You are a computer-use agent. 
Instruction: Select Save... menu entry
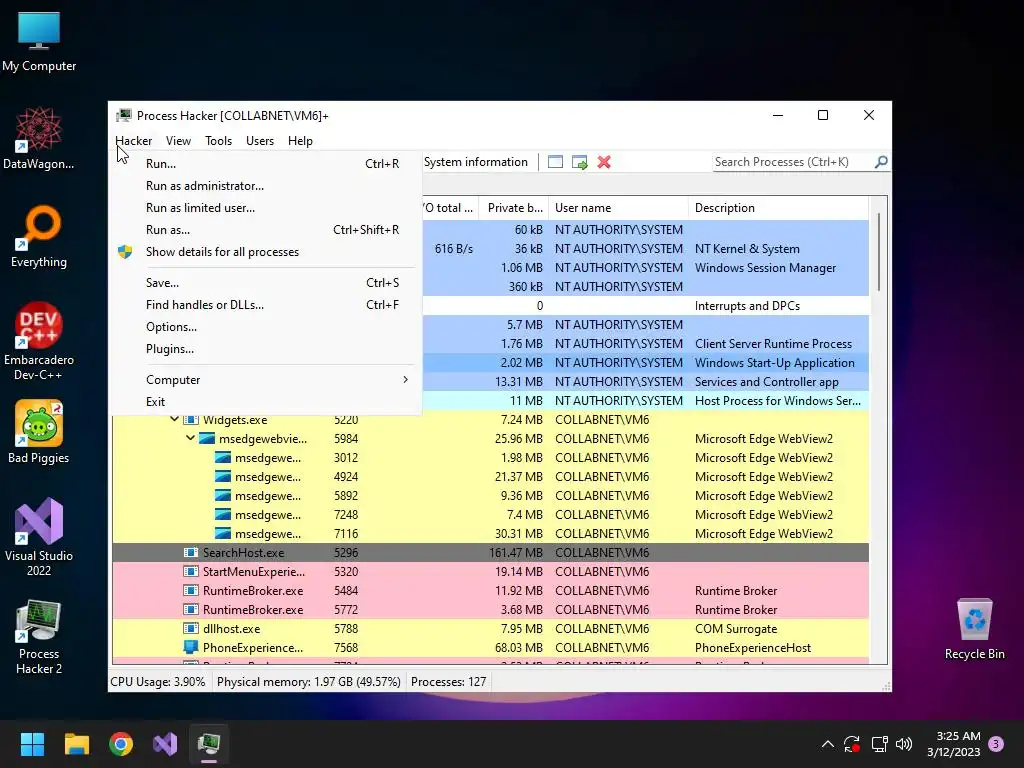(266, 283)
